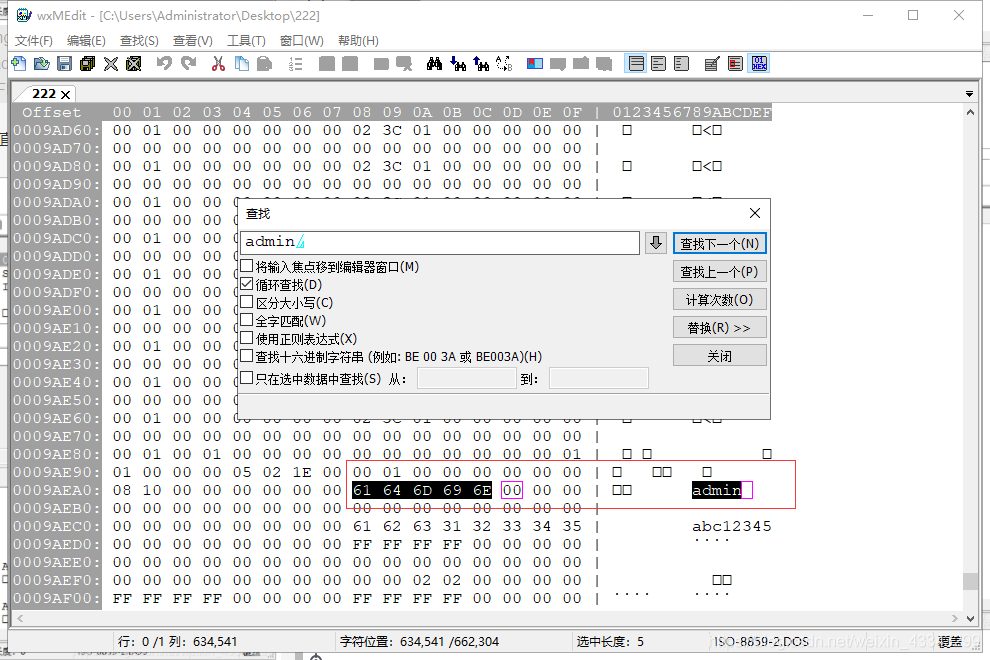Click the search text field containing admin

tap(440, 243)
